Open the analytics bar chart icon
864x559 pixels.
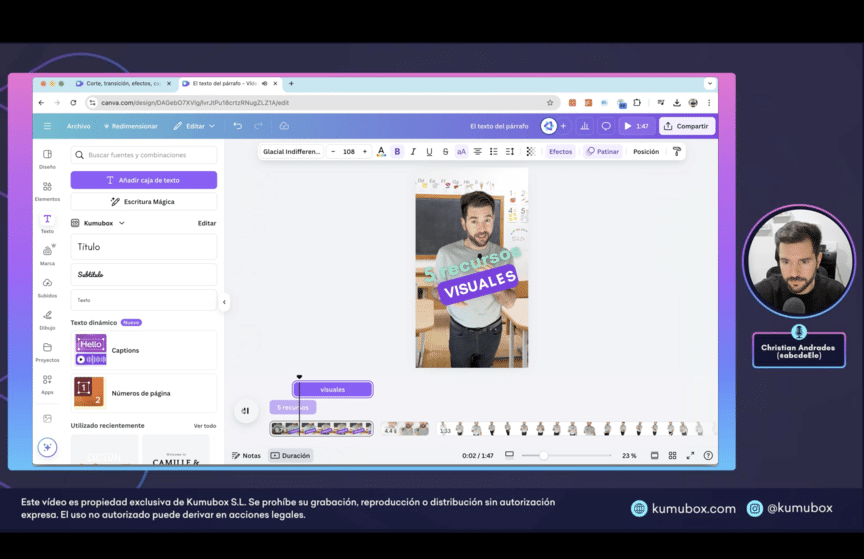point(585,126)
